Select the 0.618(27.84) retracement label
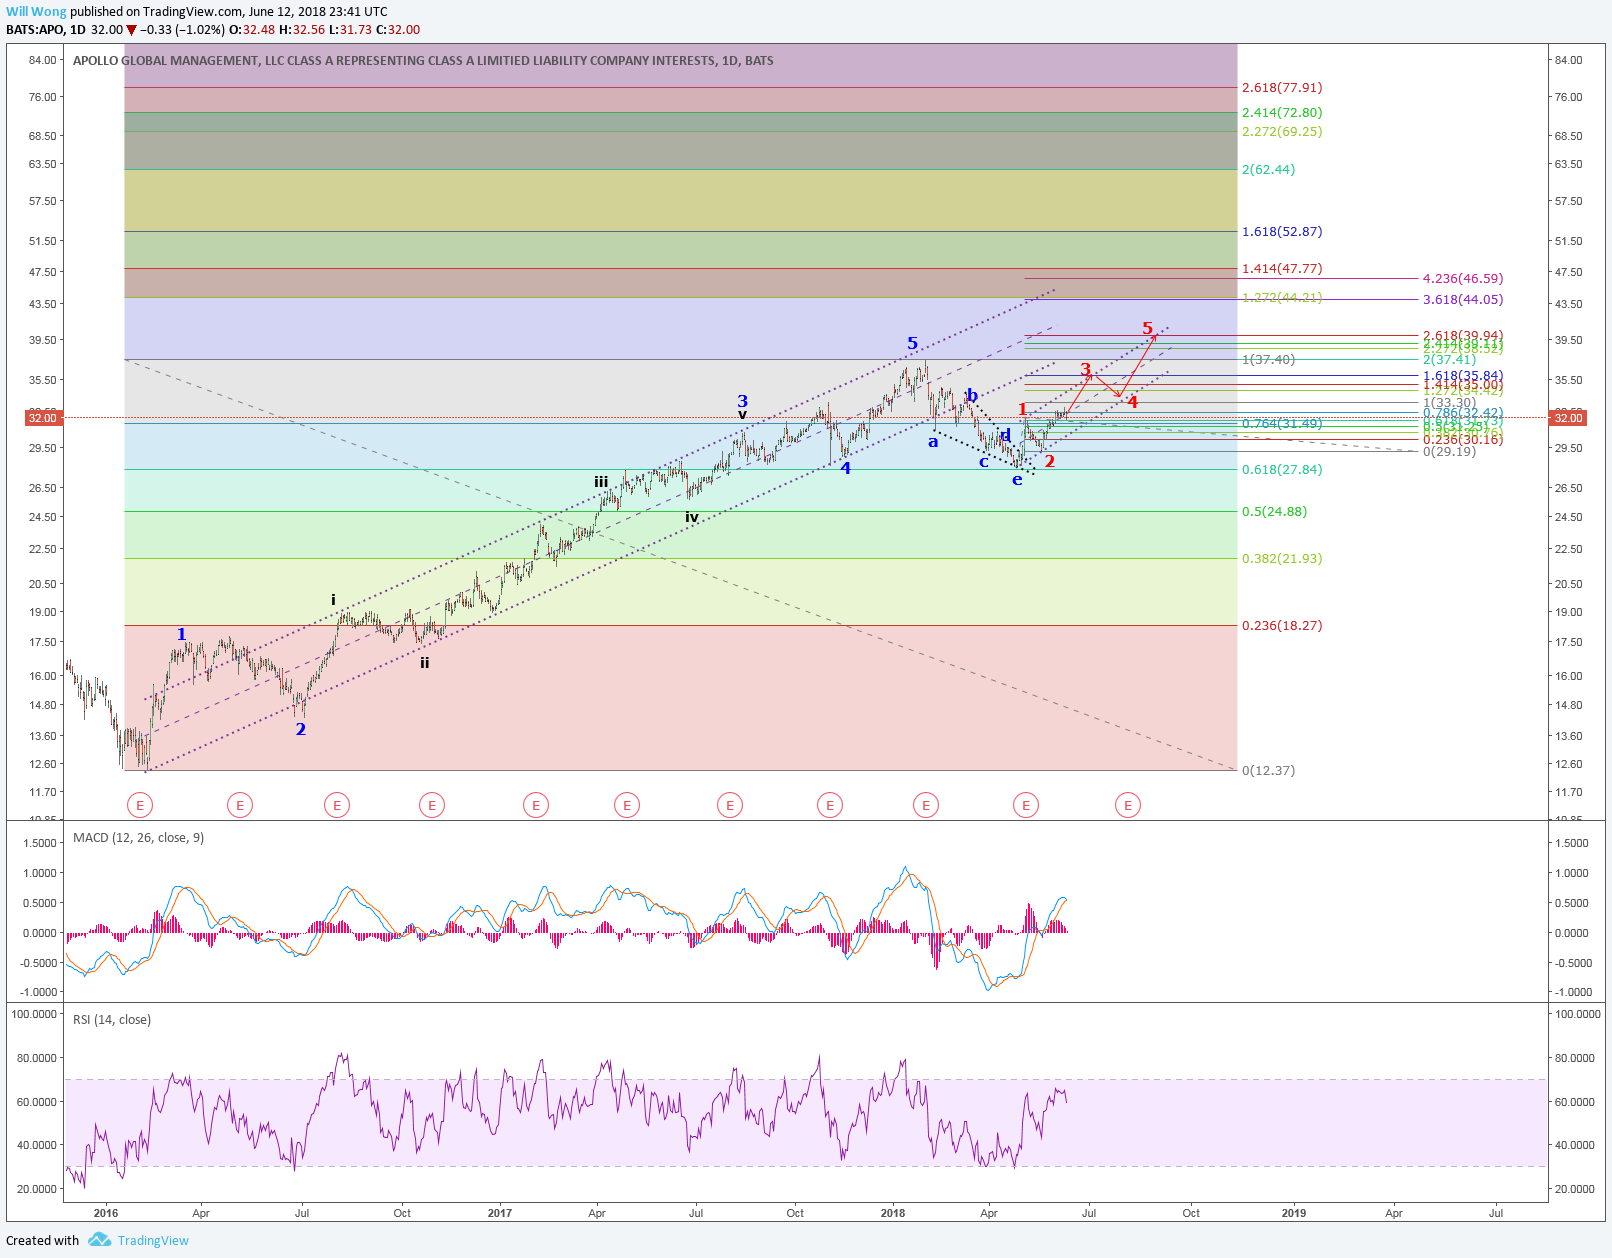1612x1258 pixels. click(1282, 470)
